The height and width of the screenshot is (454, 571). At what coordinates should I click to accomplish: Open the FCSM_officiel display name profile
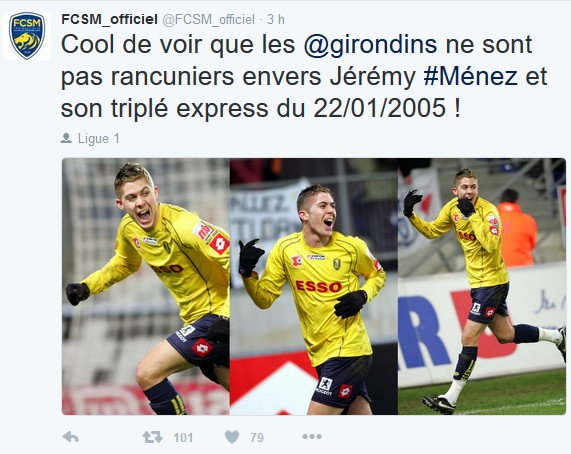109,19
